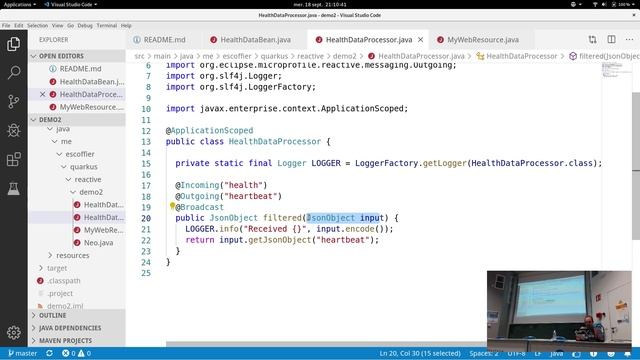Click the Open Changes compare icon
The height and width of the screenshot is (360, 640).
click(x=592, y=40)
